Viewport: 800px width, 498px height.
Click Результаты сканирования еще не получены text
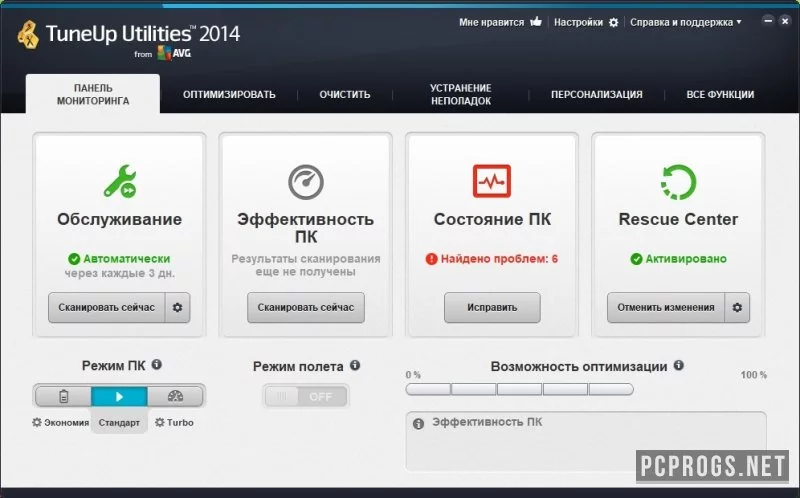306,265
